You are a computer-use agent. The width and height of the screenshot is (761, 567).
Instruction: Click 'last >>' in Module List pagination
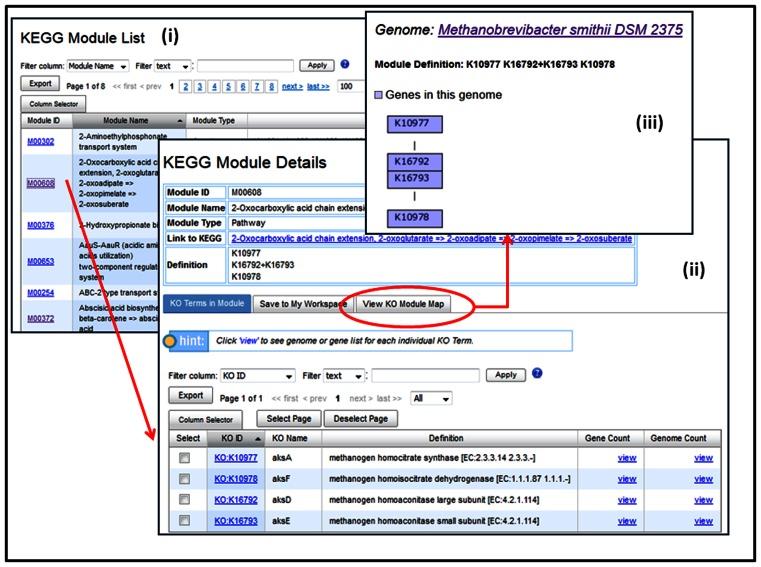pyautogui.click(x=318, y=86)
